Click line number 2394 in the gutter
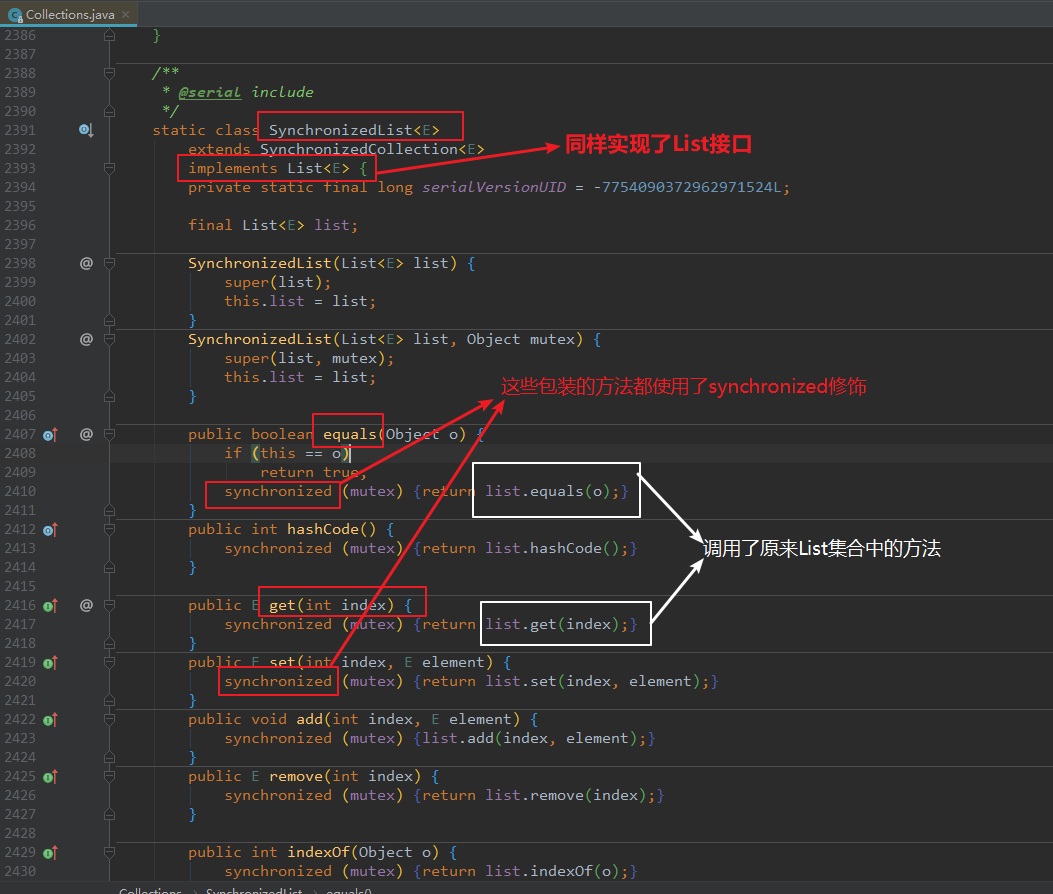 [x=20, y=187]
